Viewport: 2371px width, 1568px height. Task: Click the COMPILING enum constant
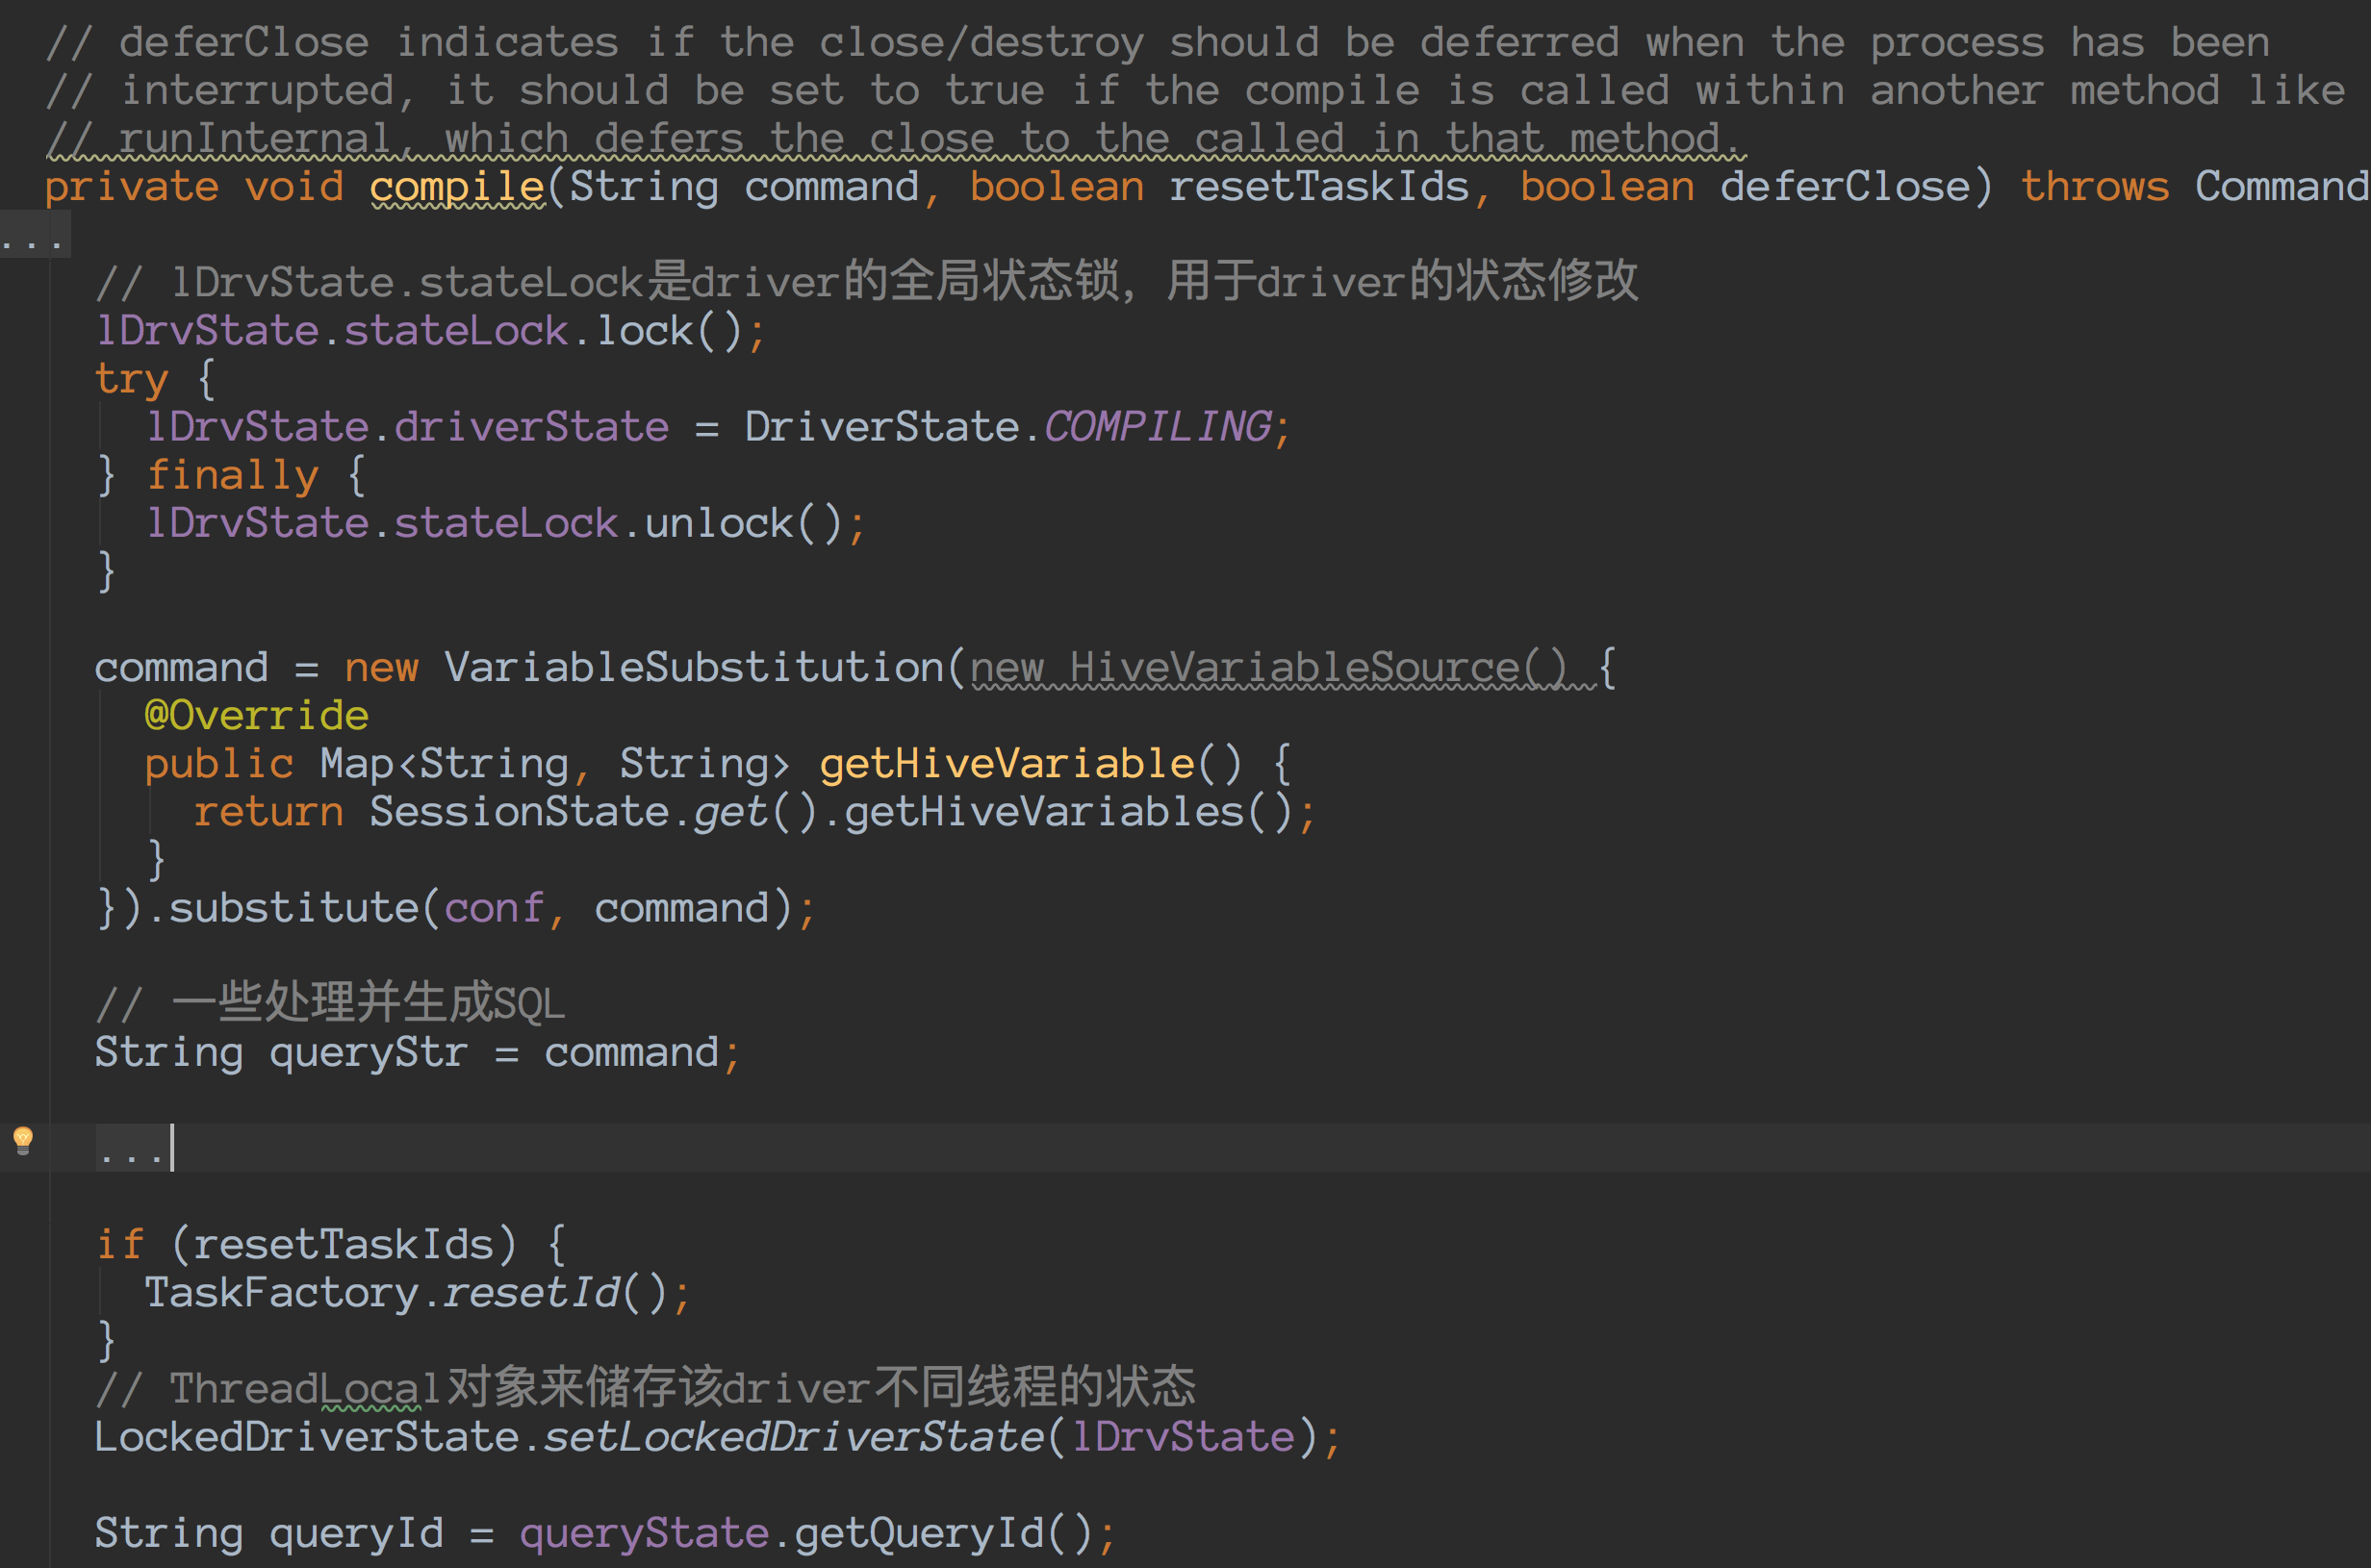pyautogui.click(x=1156, y=427)
